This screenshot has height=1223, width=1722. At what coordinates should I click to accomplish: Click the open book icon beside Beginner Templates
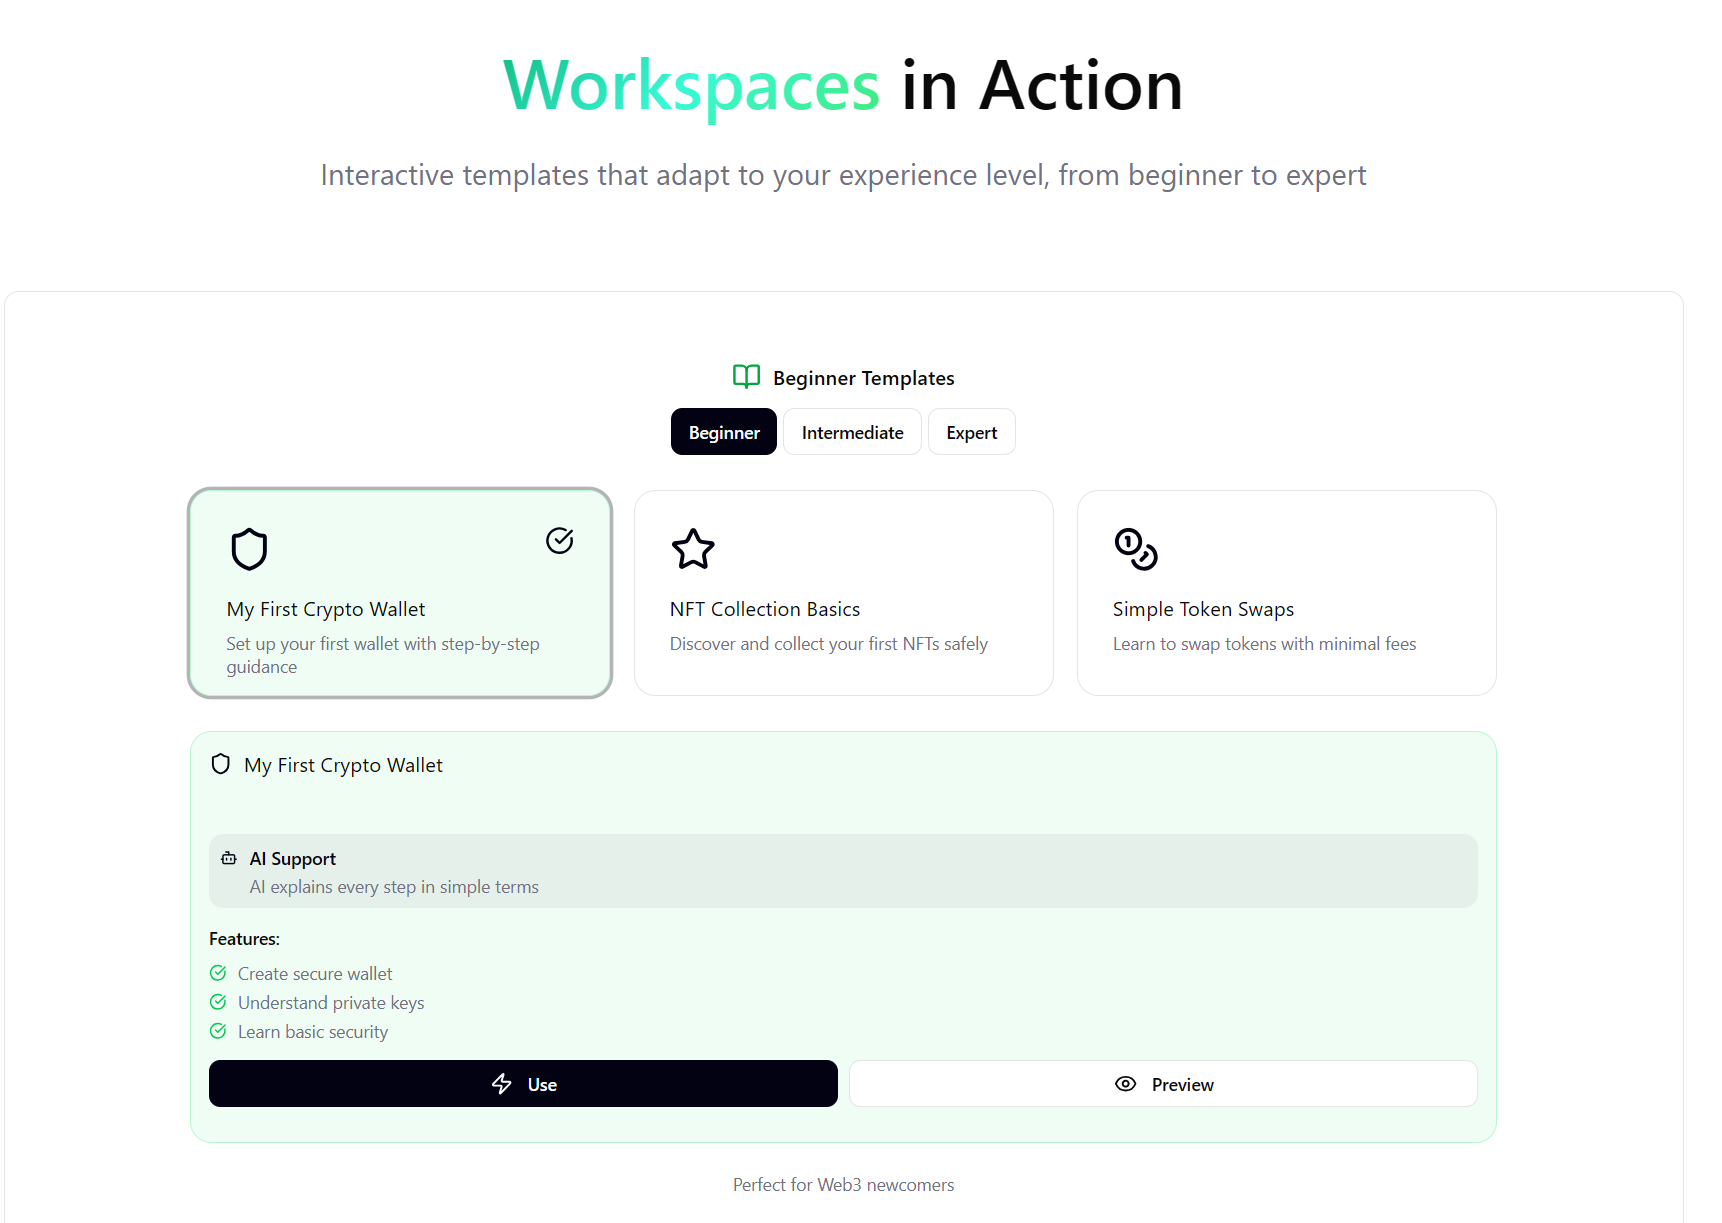click(x=746, y=377)
